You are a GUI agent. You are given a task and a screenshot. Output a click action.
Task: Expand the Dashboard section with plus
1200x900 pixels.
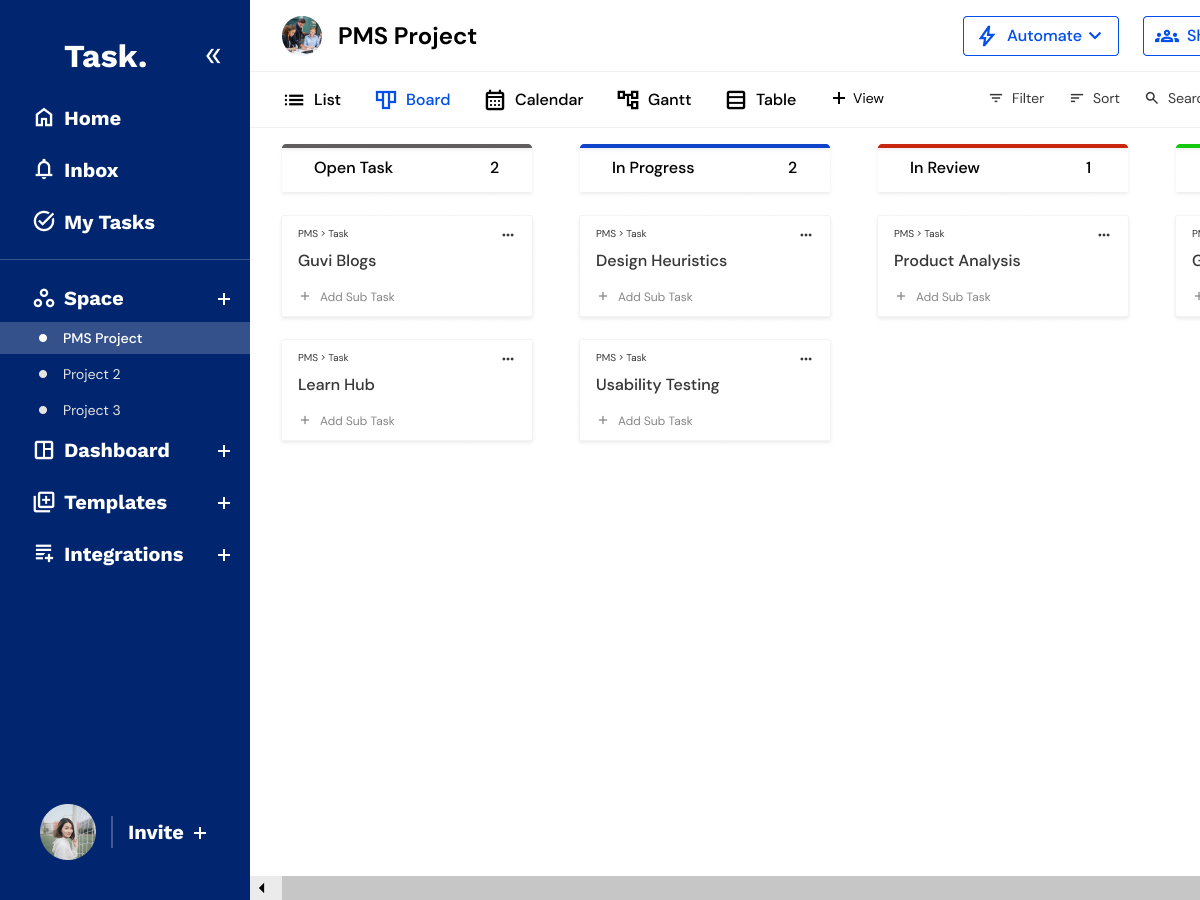tap(223, 451)
